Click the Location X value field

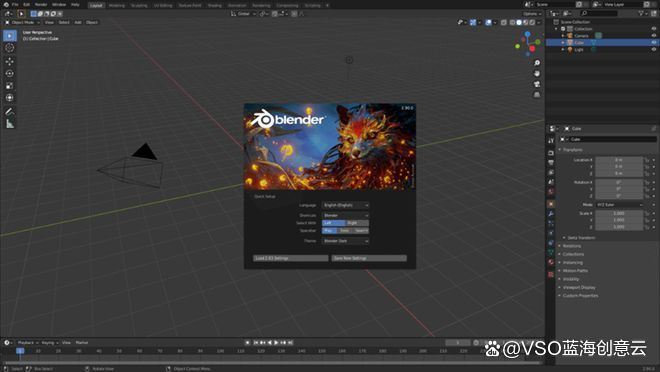[x=618, y=160]
